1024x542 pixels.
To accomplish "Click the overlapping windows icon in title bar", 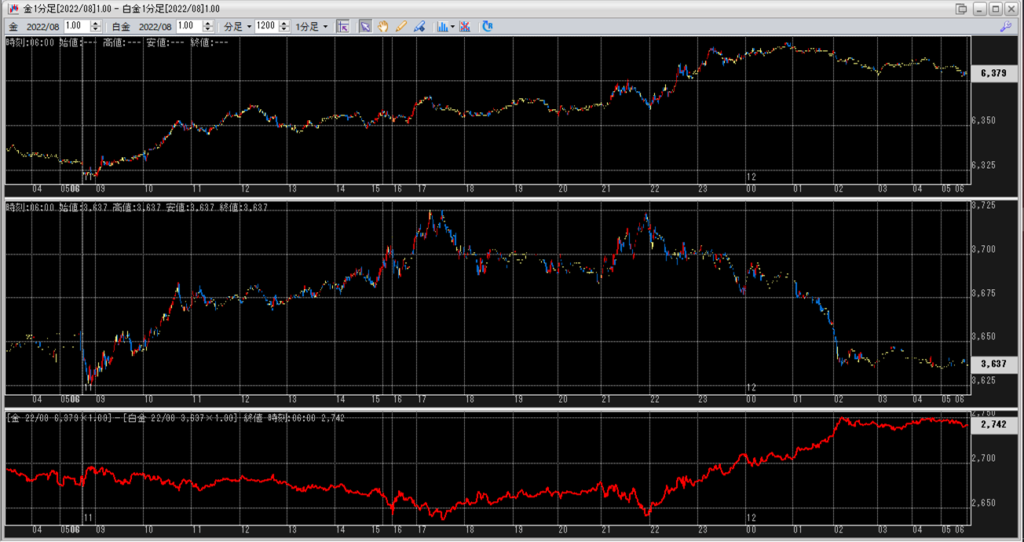I will point(961,9).
